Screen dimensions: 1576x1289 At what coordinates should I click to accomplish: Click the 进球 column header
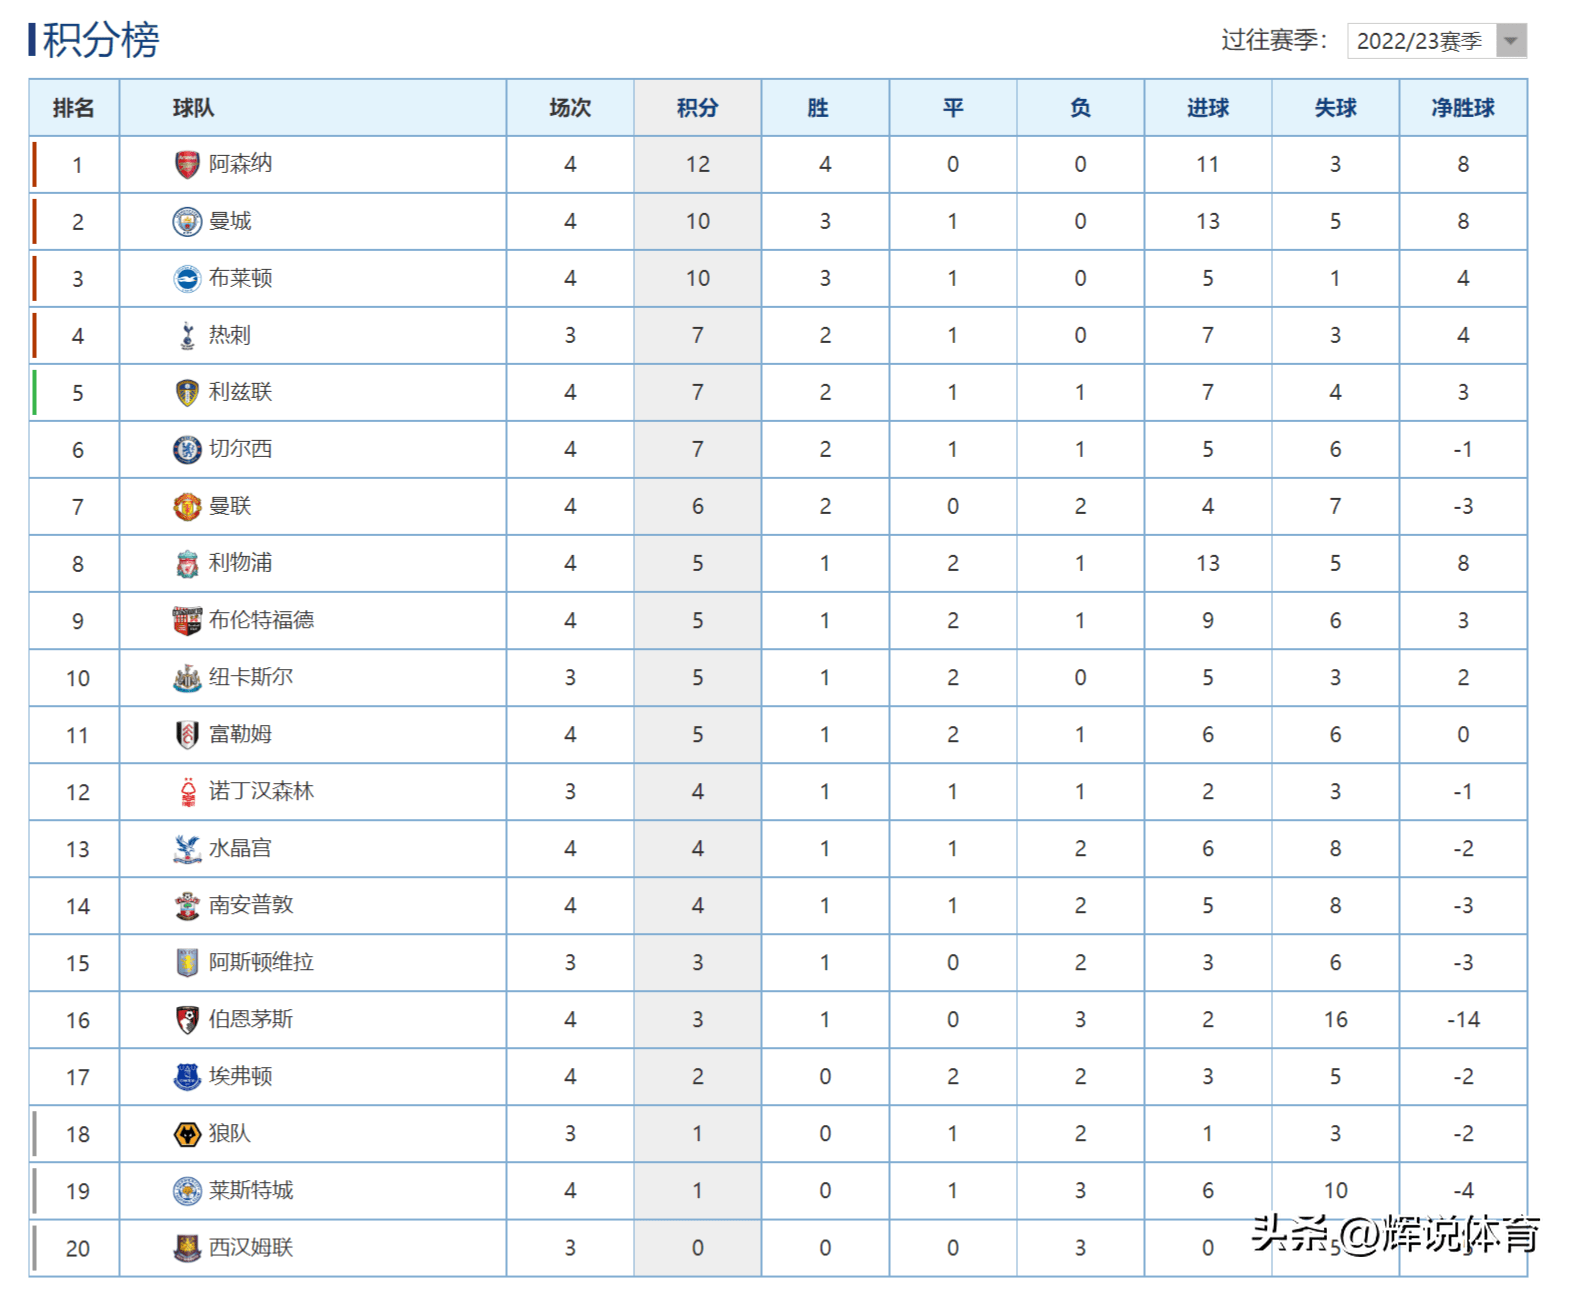click(x=1208, y=107)
